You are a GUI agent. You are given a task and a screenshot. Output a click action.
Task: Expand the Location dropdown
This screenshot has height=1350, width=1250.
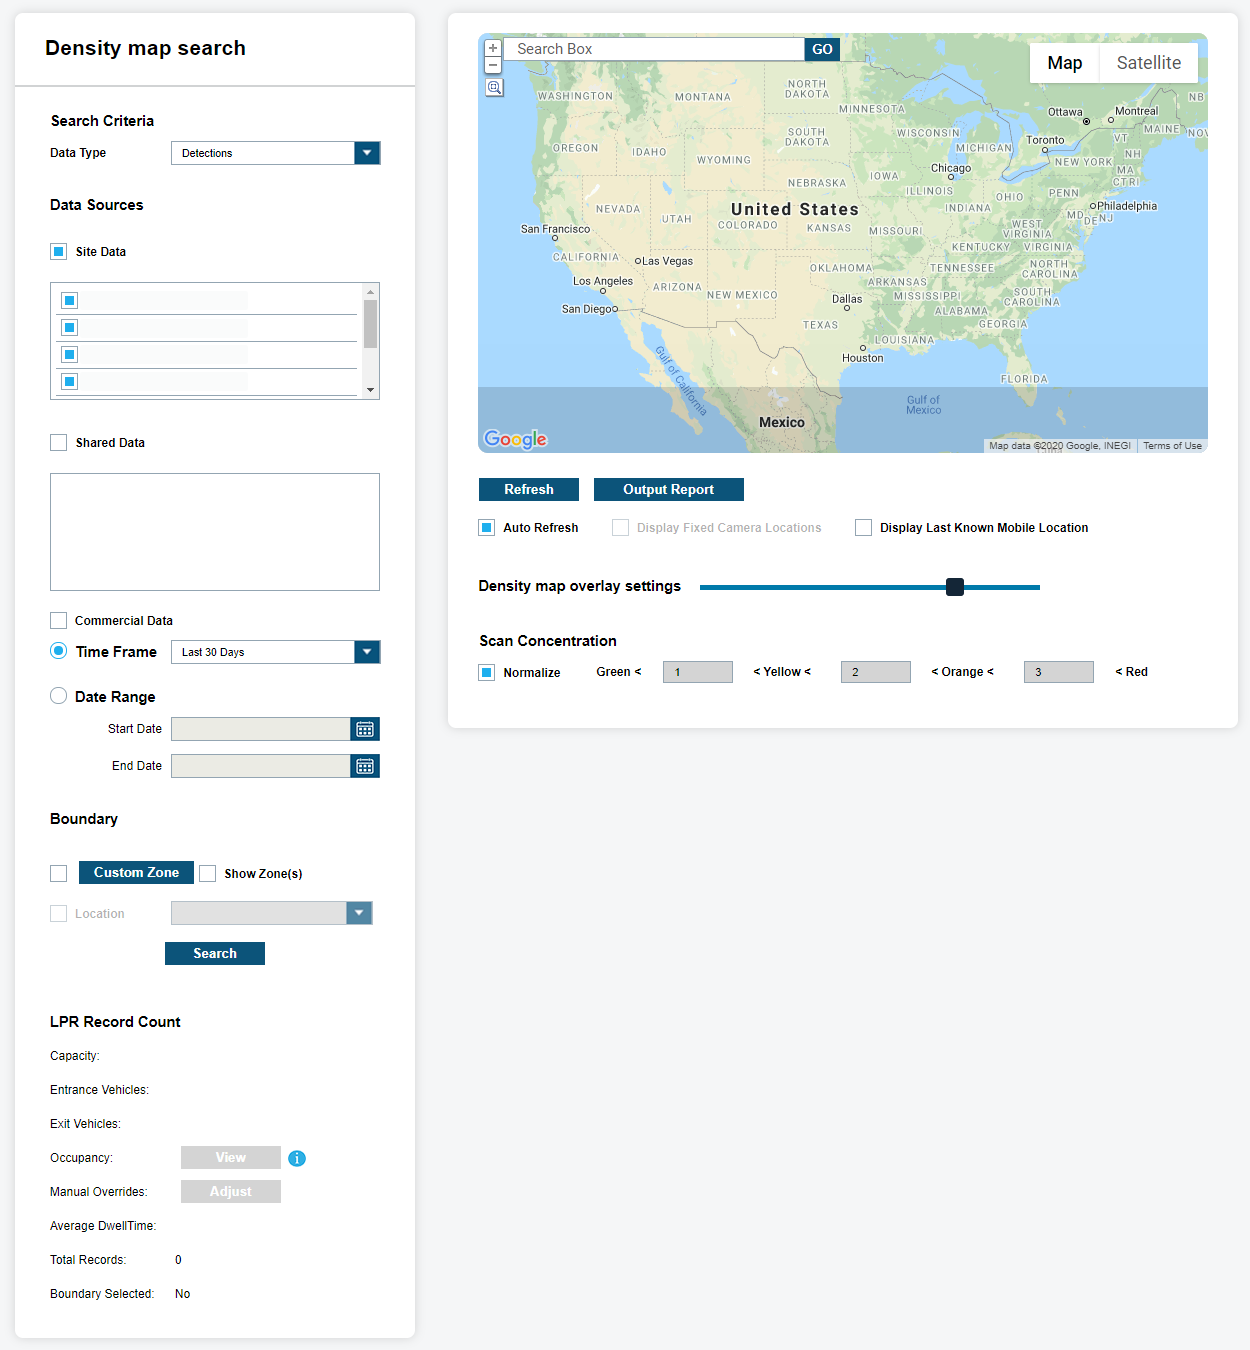click(x=359, y=913)
